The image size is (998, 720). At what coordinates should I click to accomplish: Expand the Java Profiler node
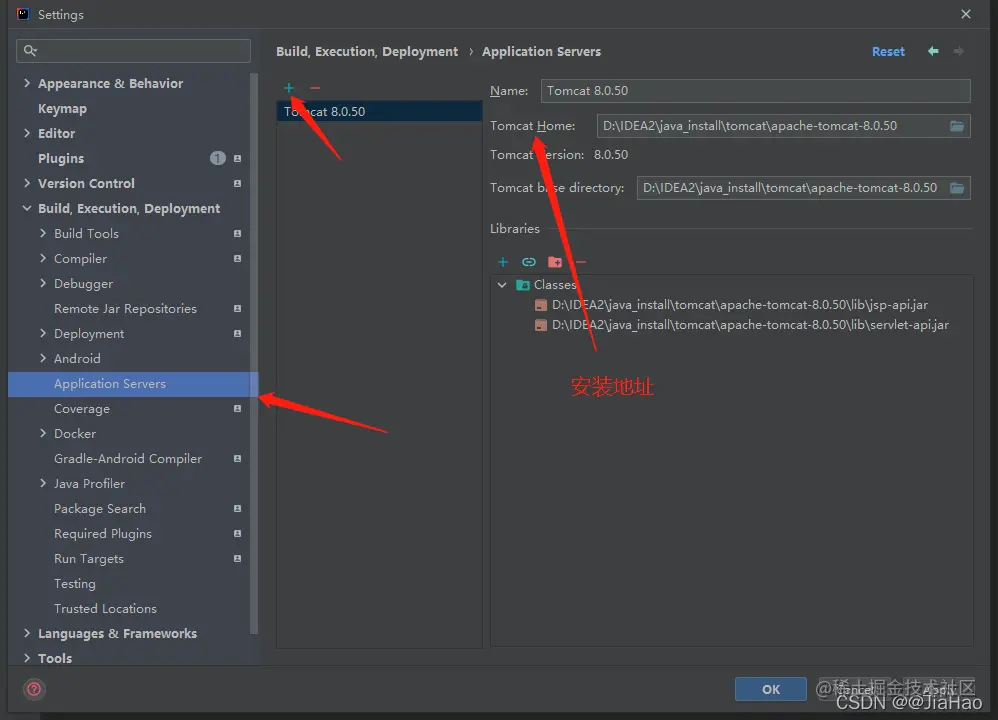click(43, 483)
